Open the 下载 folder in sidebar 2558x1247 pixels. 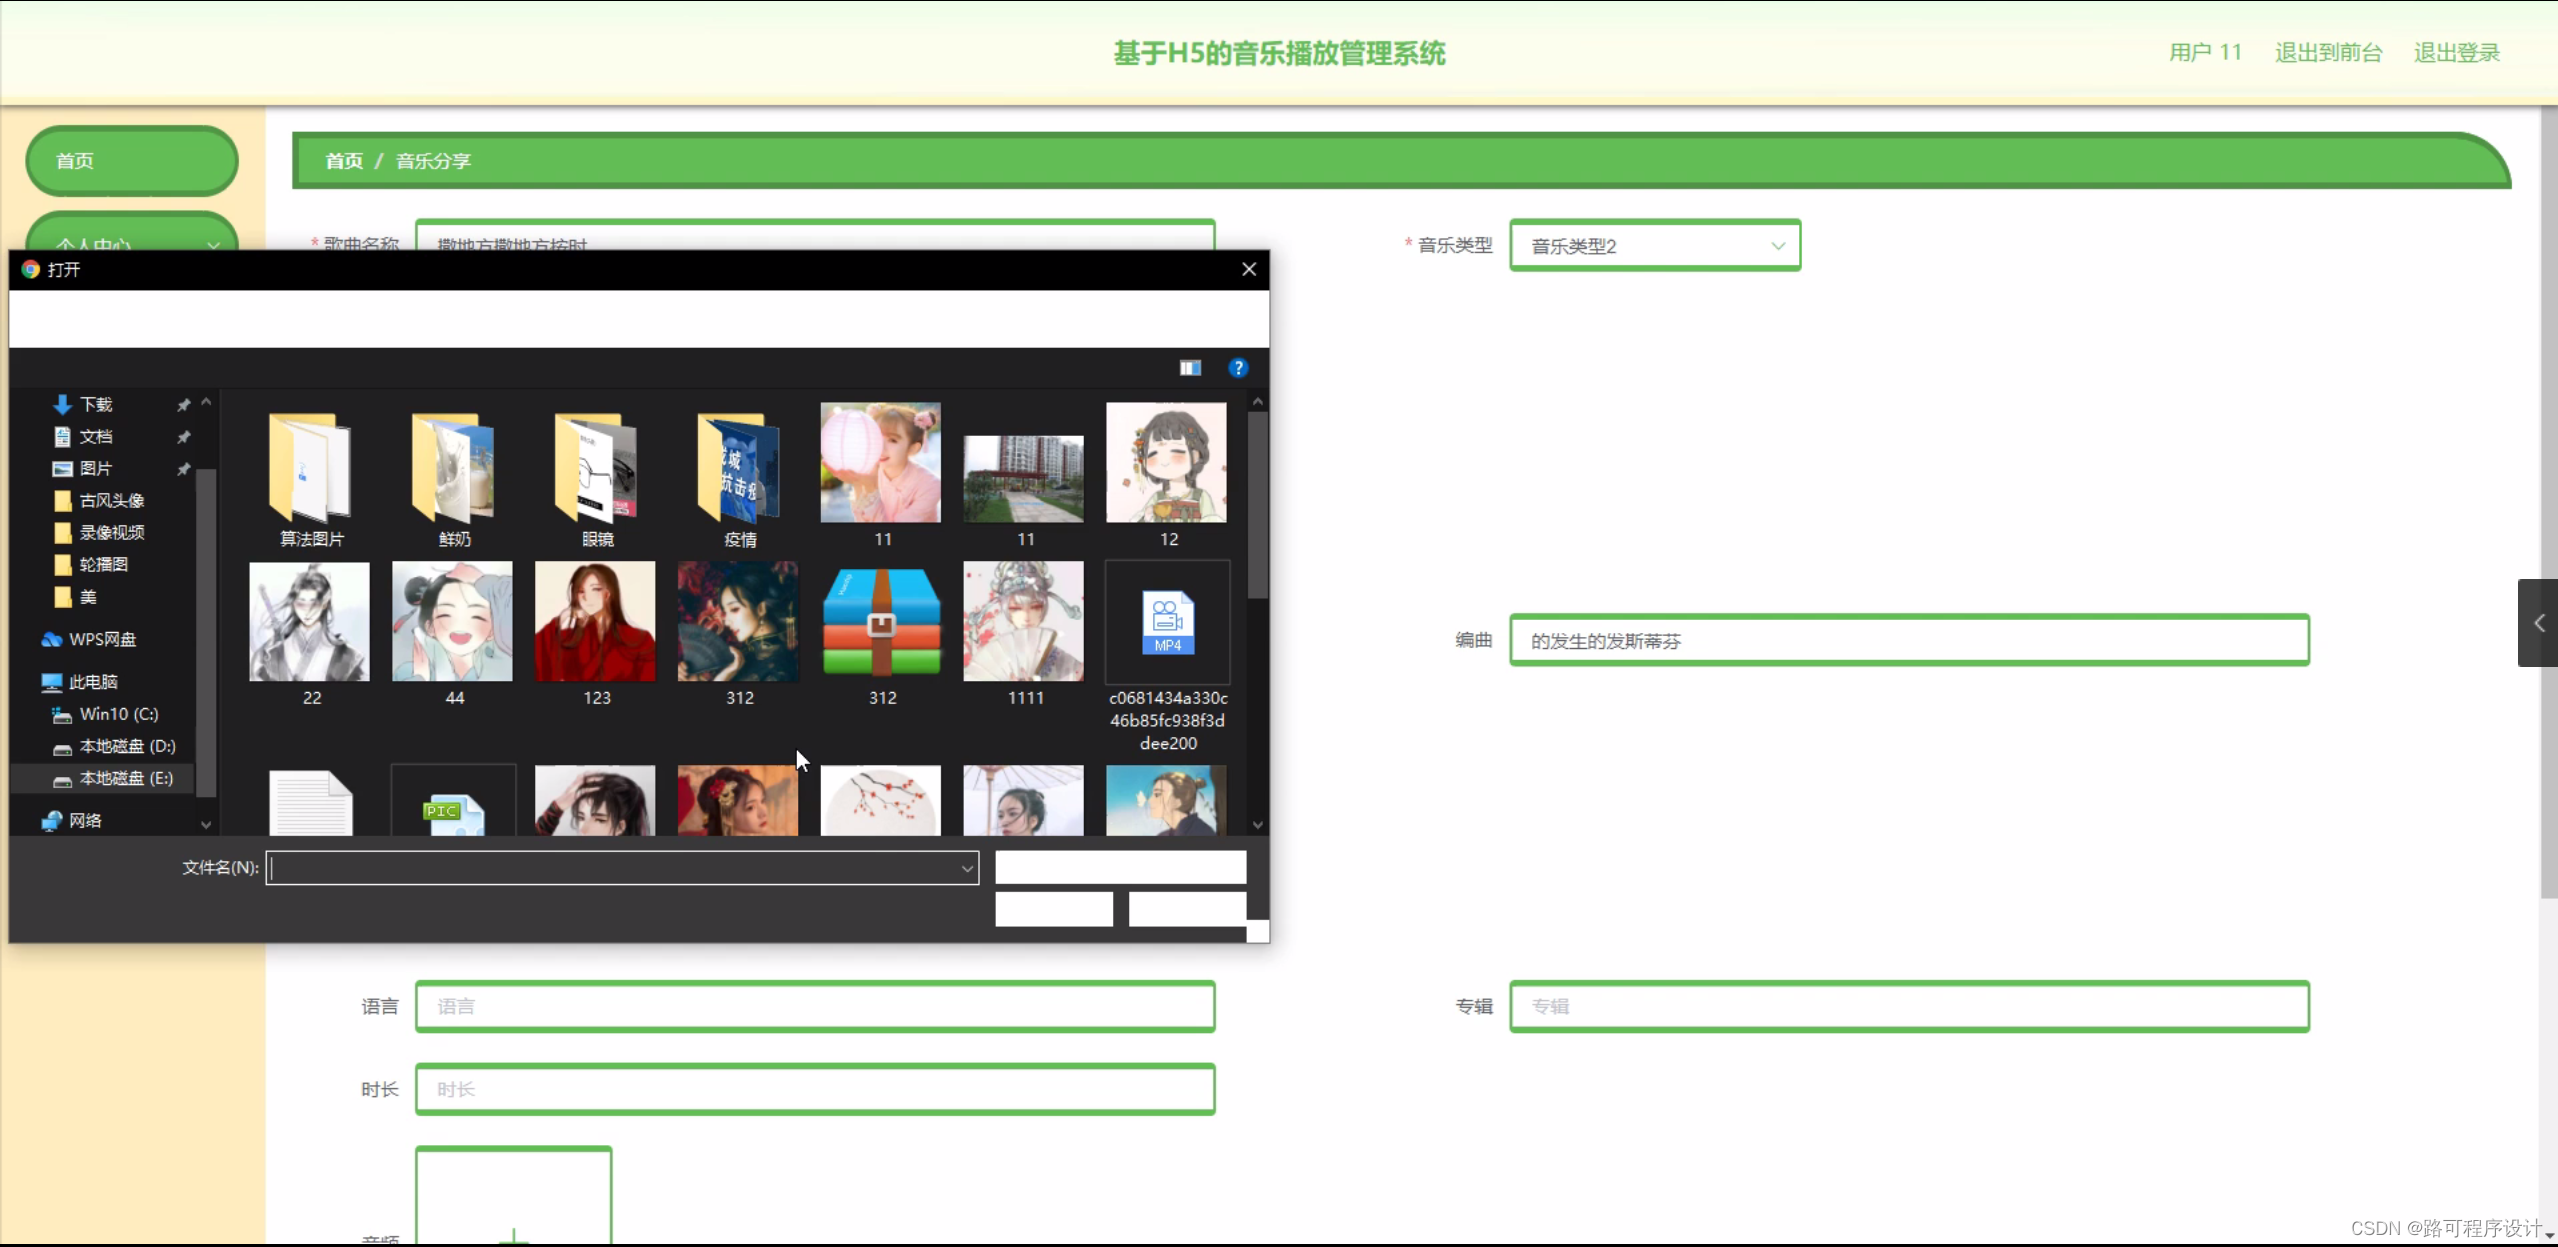94,403
